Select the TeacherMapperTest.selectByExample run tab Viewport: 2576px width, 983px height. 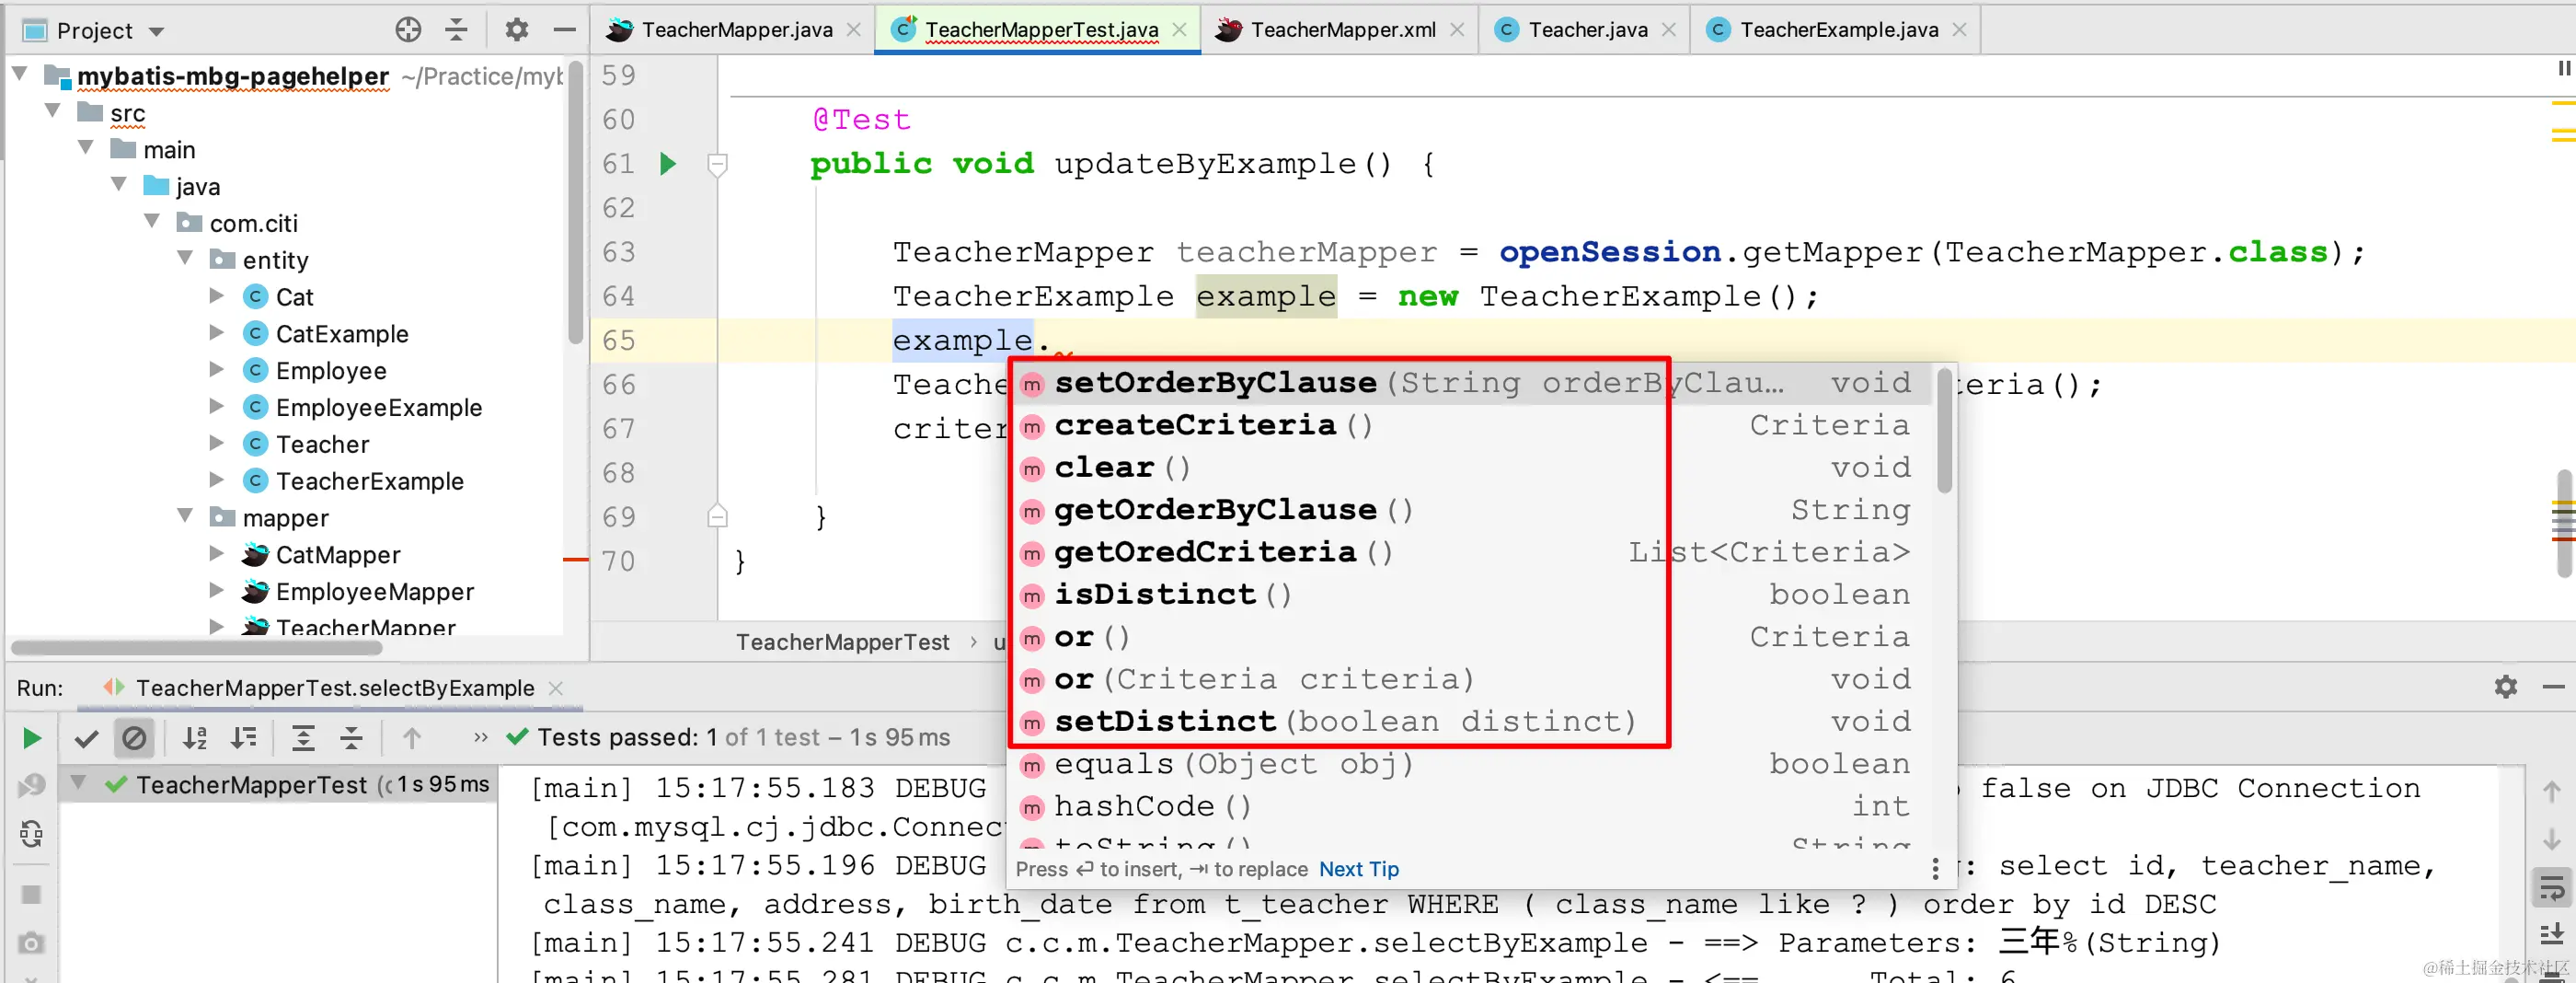pyautogui.click(x=335, y=688)
